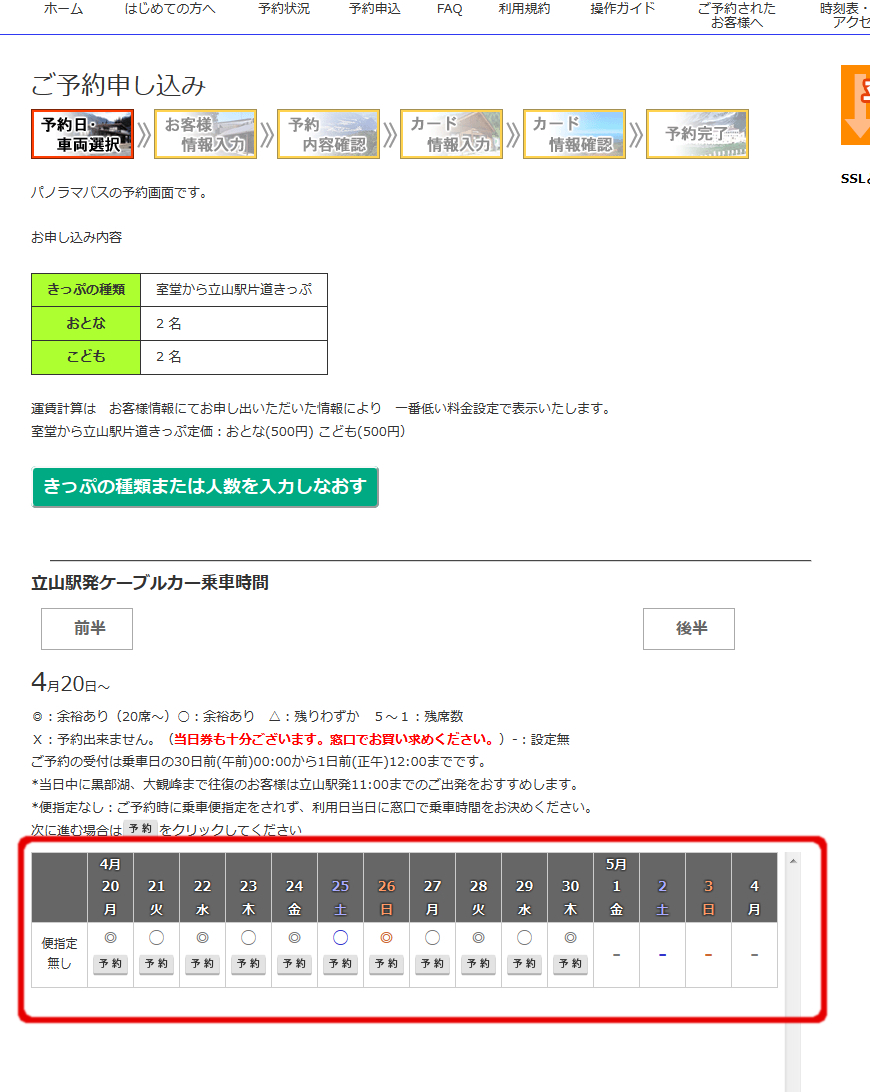Click 予約 under 23 木
The width and height of the screenshot is (870, 1092).
tap(249, 964)
